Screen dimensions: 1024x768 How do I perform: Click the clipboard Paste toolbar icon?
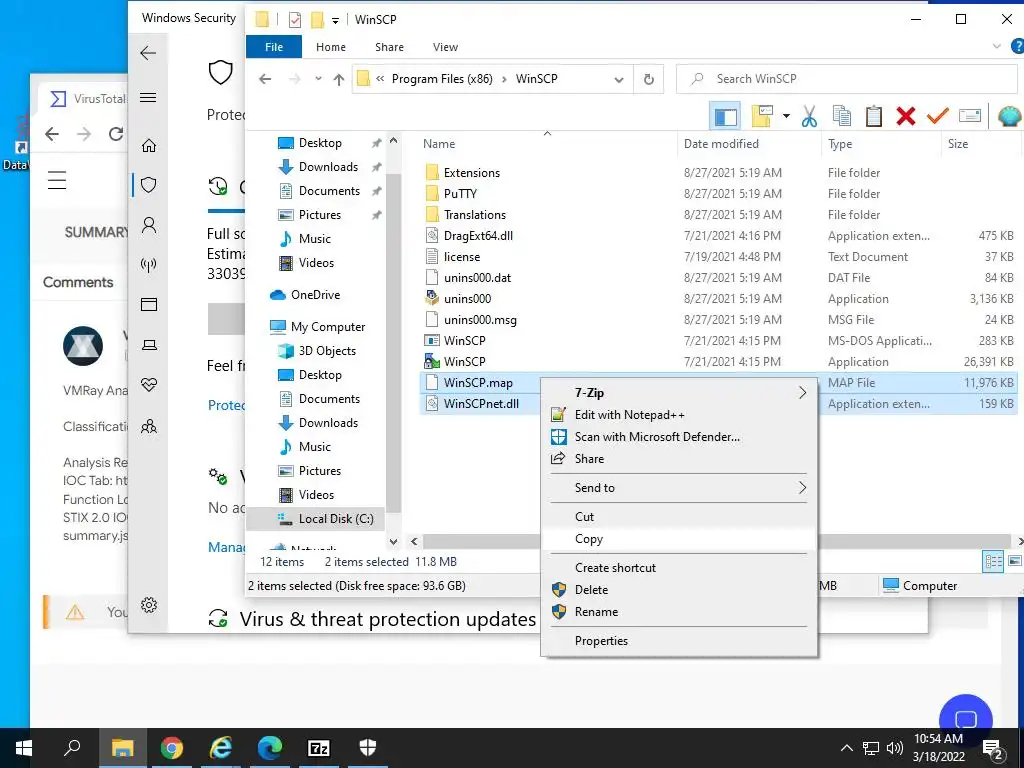coord(874,116)
